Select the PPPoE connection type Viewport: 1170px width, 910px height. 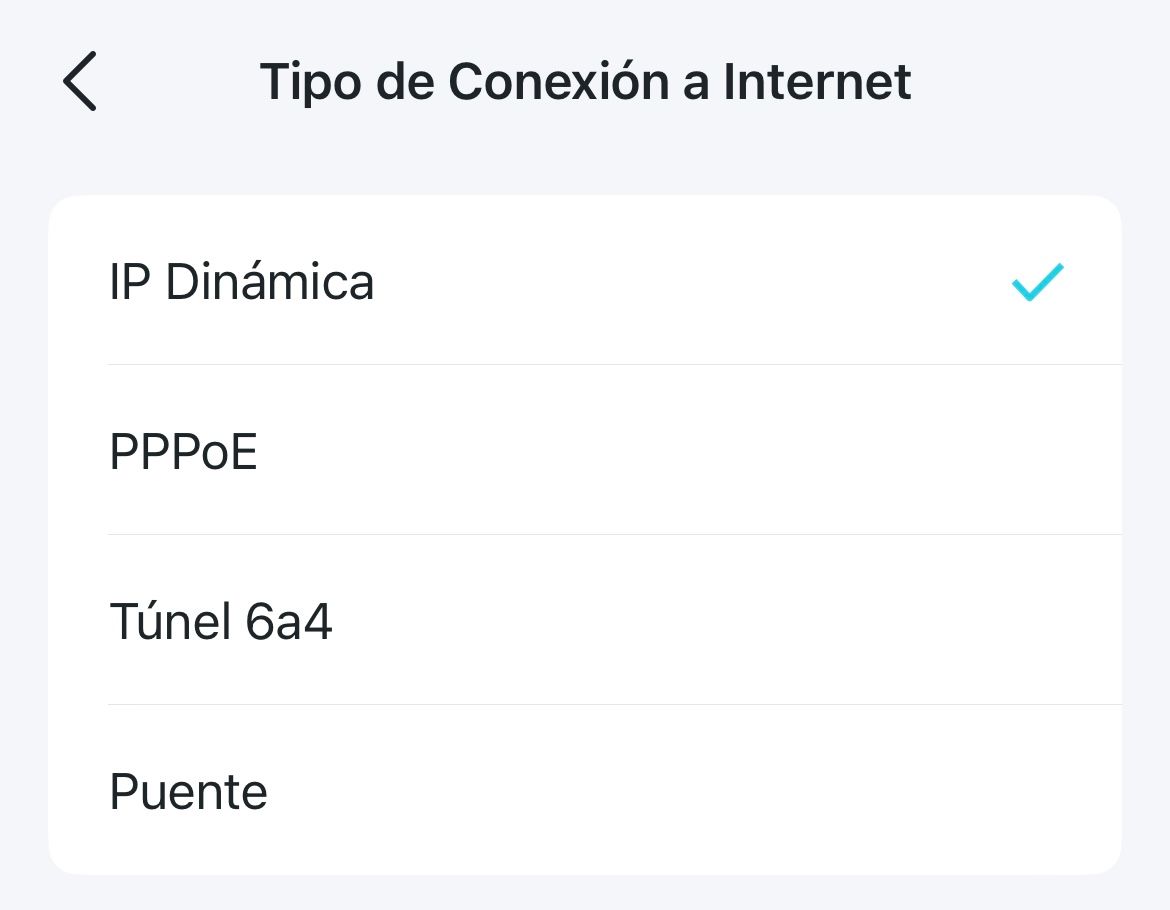pos(584,452)
